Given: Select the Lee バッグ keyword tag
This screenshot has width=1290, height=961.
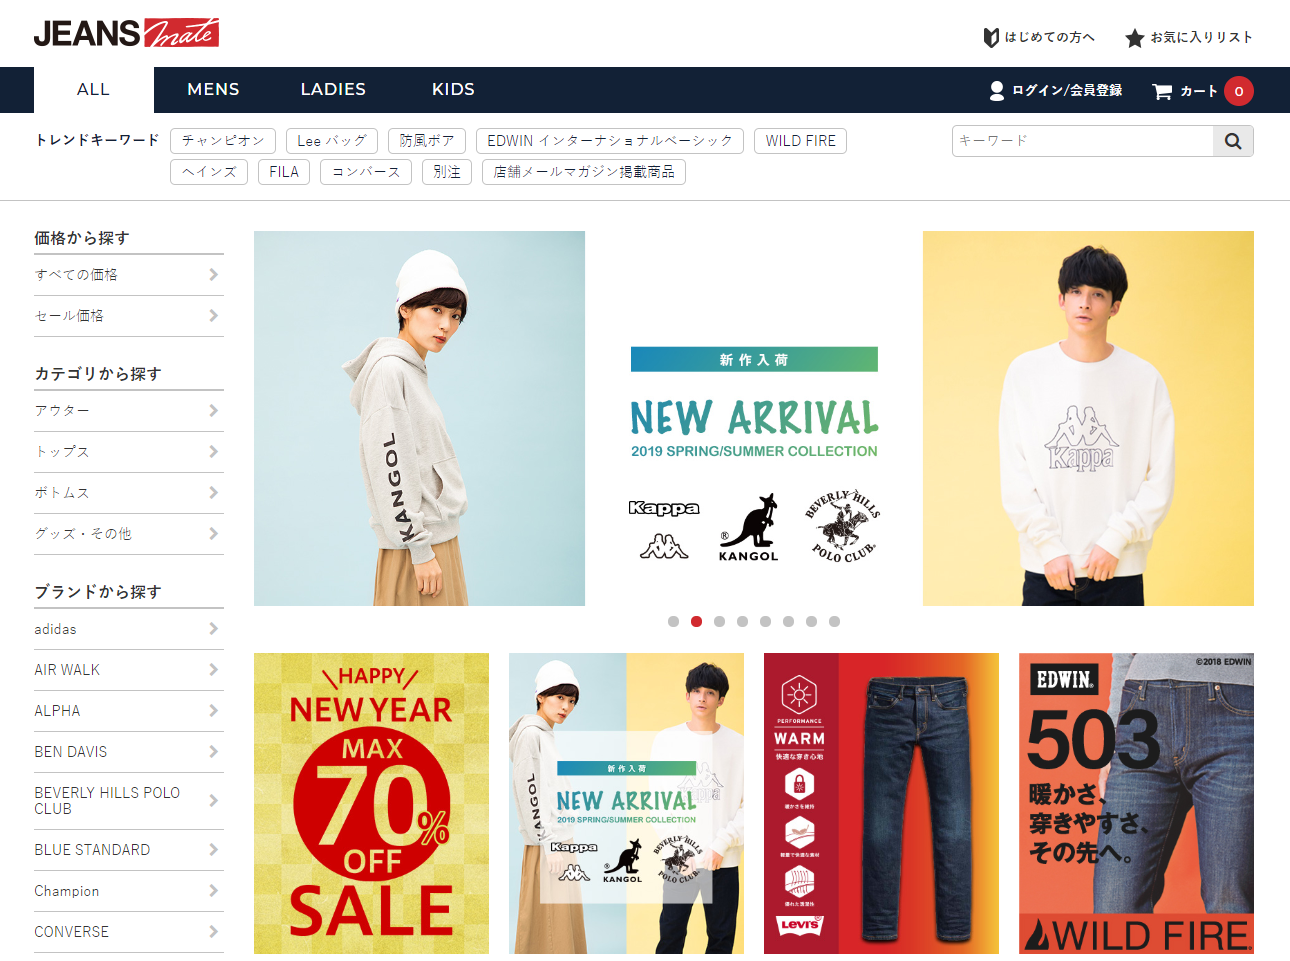Looking at the screenshot, I should pyautogui.click(x=332, y=141).
